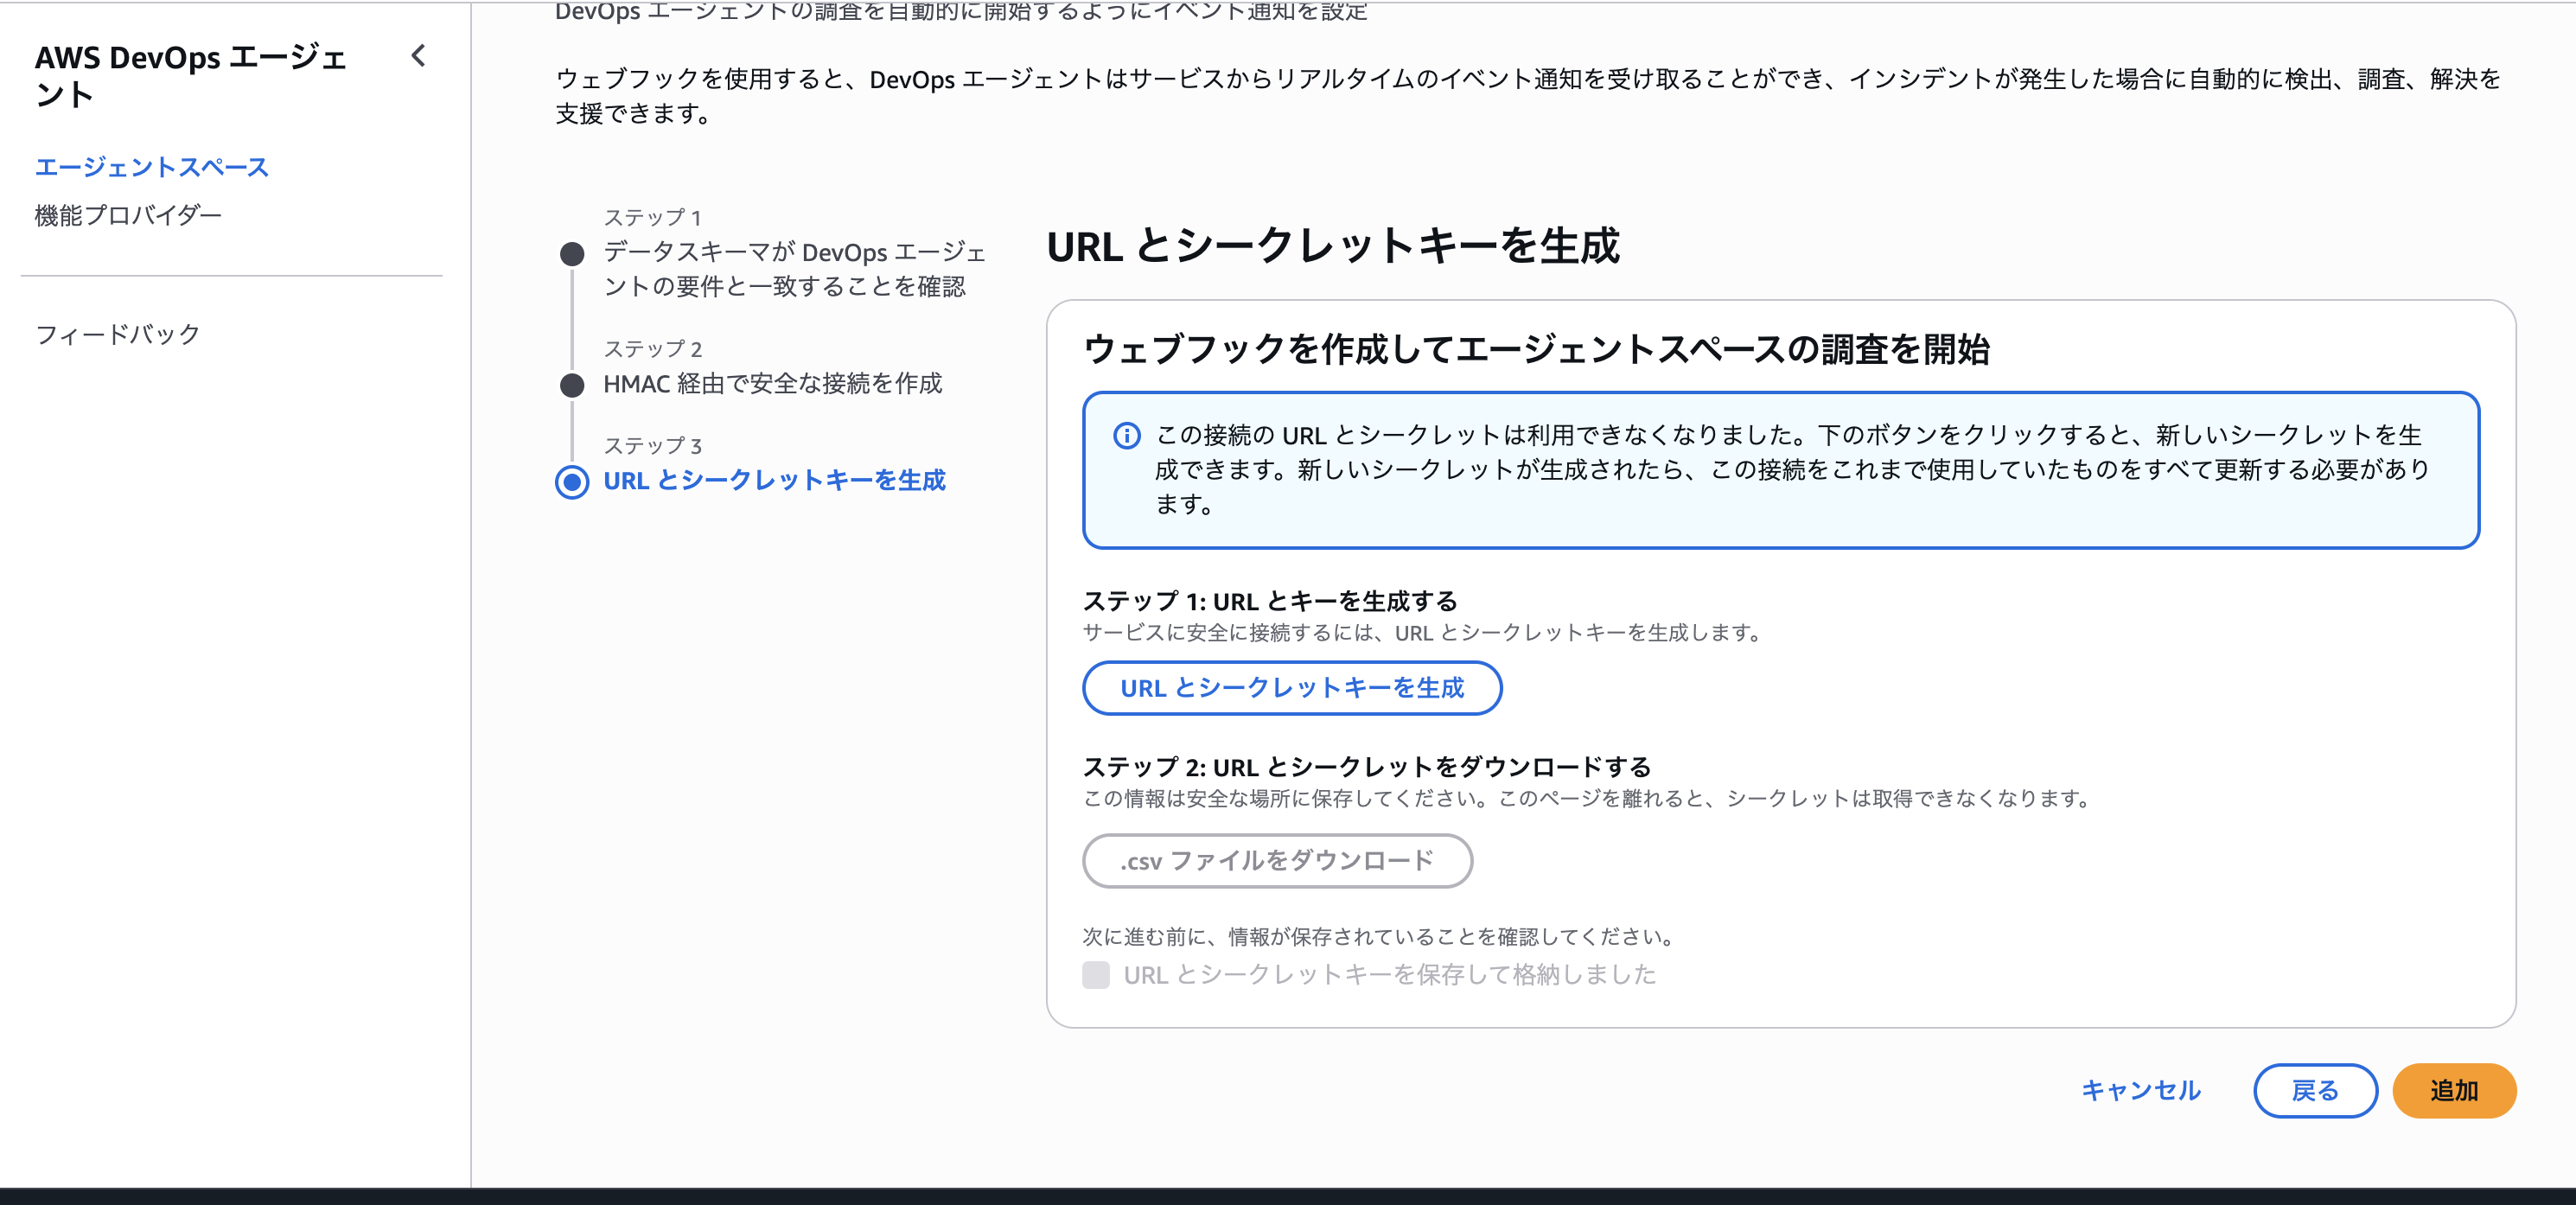The width and height of the screenshot is (2576, 1205).
Task: Click the text ステップ 2: URL とシークレットをダウンロードする
Action: [x=1367, y=767]
